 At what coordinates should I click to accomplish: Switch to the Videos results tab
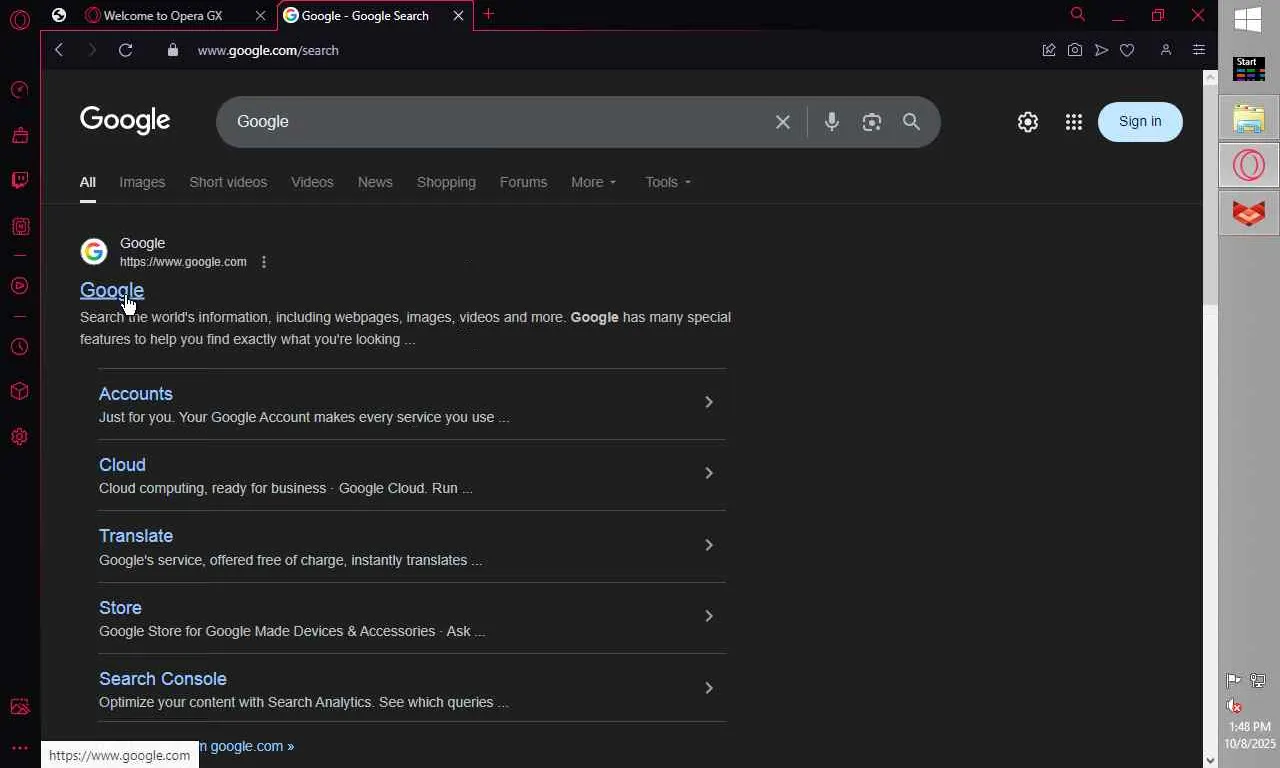click(x=312, y=182)
